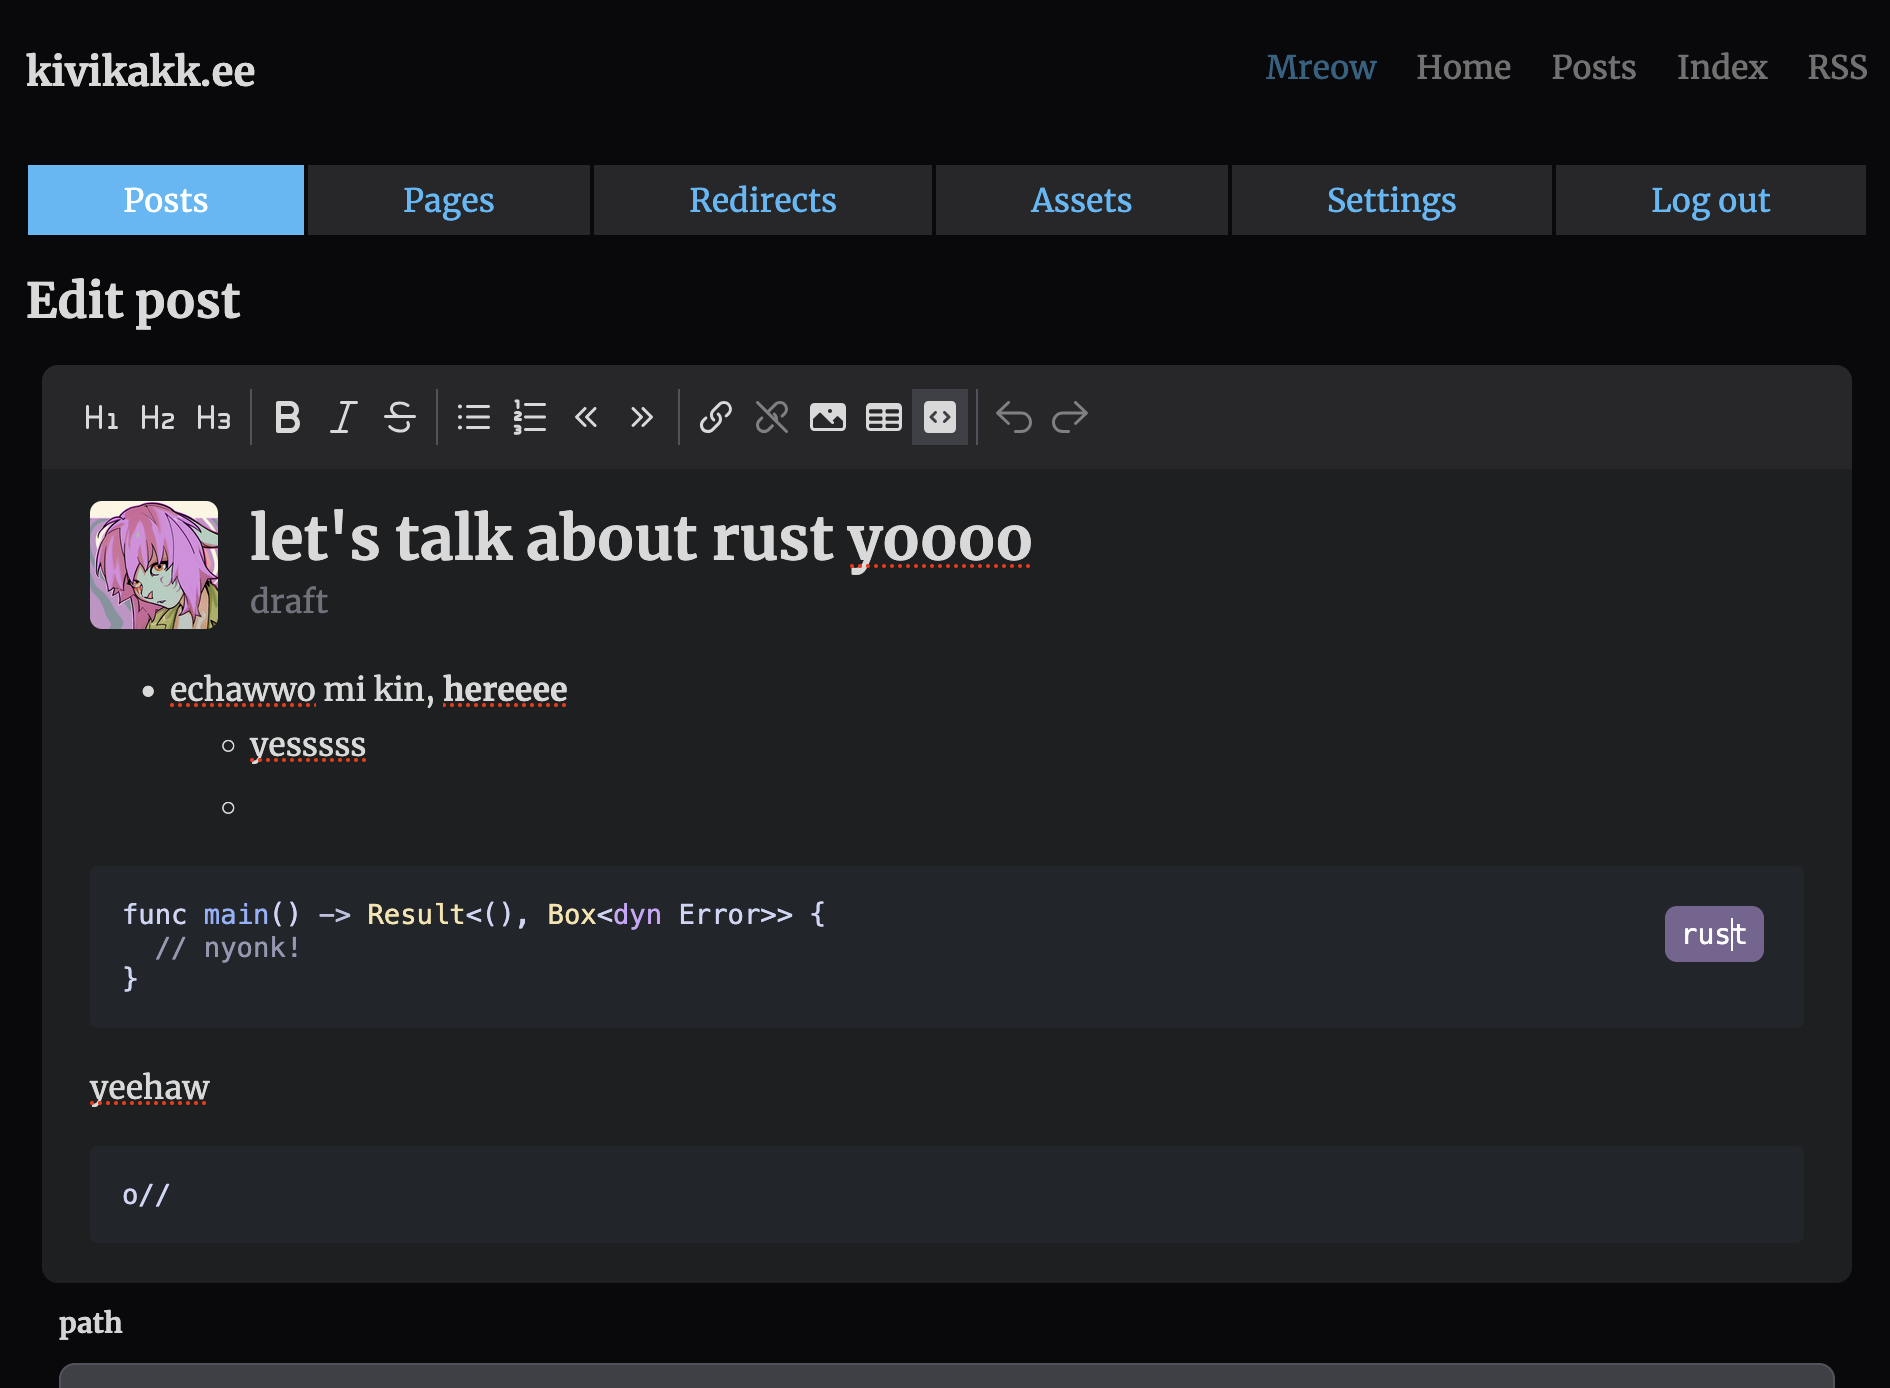
Task: Outdent list item with left chevrons
Action: pos(585,417)
